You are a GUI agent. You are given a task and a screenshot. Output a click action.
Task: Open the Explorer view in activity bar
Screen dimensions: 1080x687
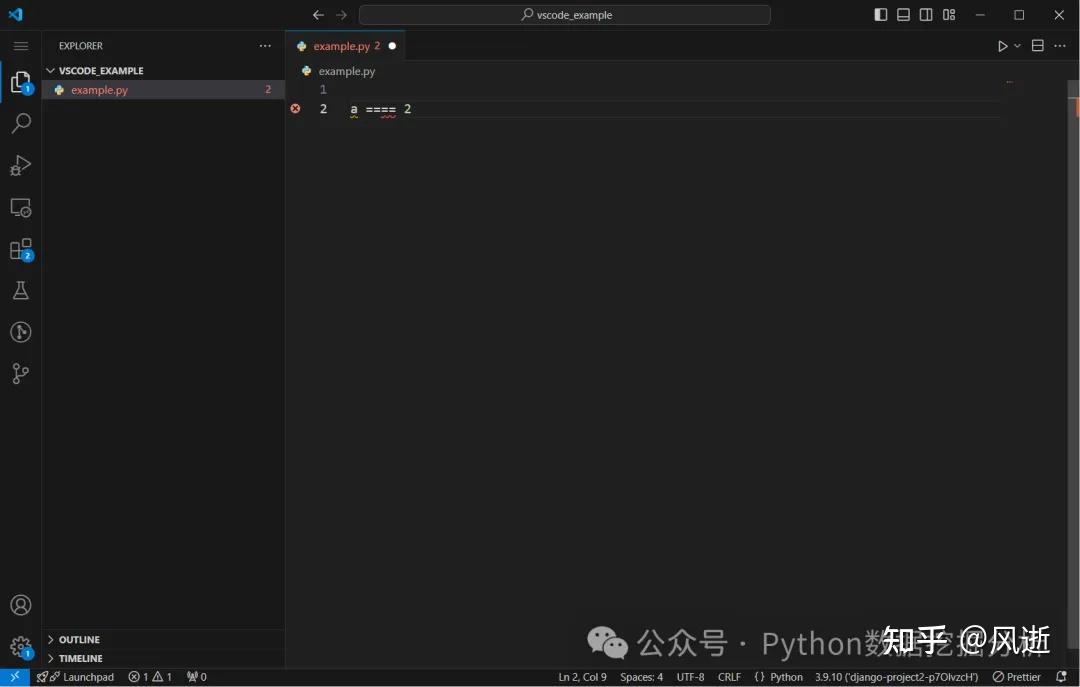tap(21, 82)
